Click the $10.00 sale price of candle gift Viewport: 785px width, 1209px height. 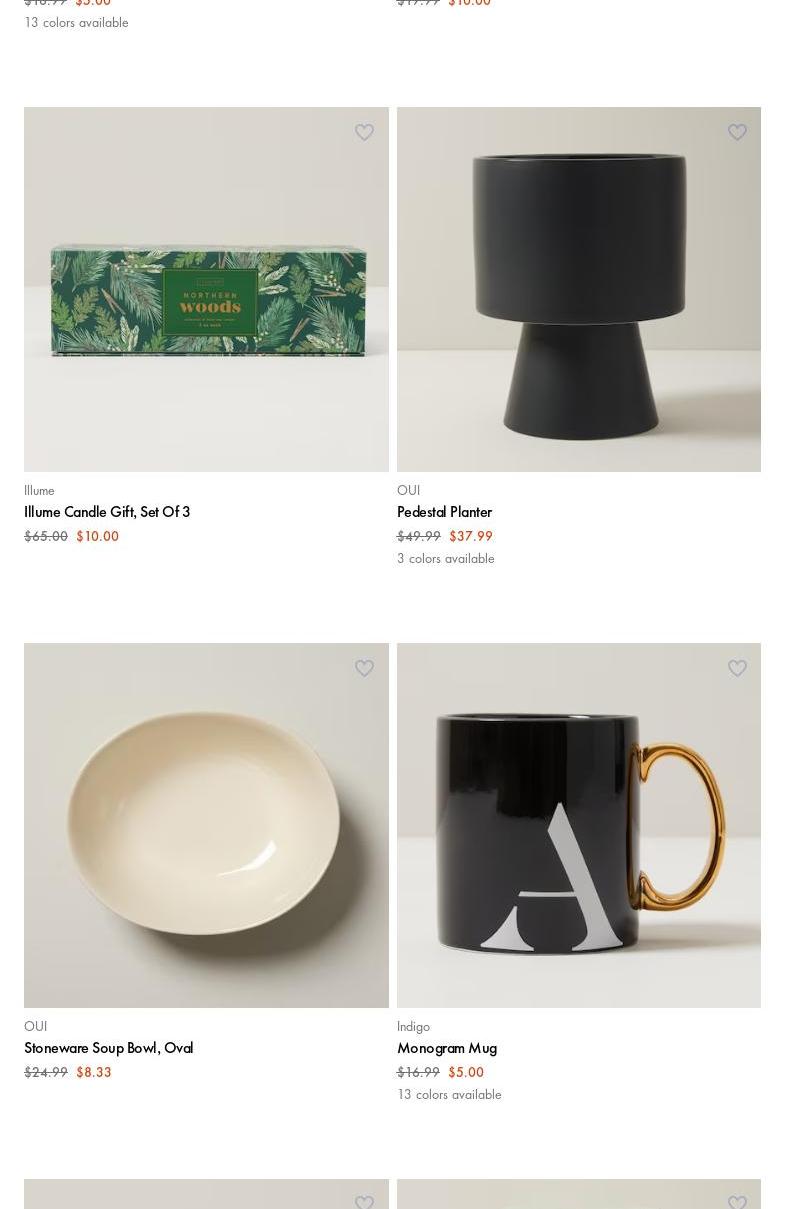pyautogui.click(x=98, y=536)
